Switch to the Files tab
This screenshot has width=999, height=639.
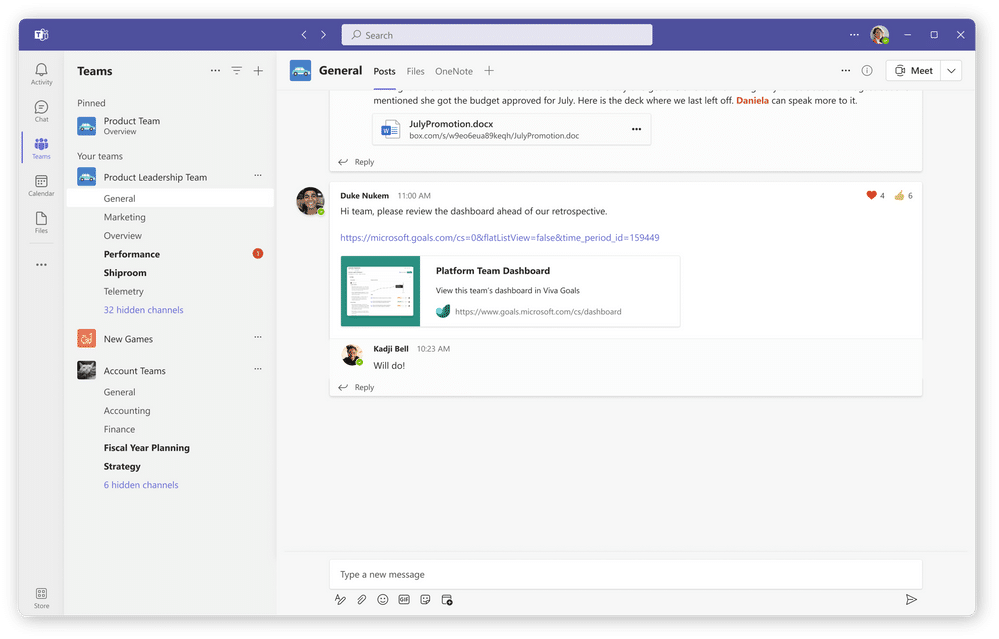pos(415,71)
